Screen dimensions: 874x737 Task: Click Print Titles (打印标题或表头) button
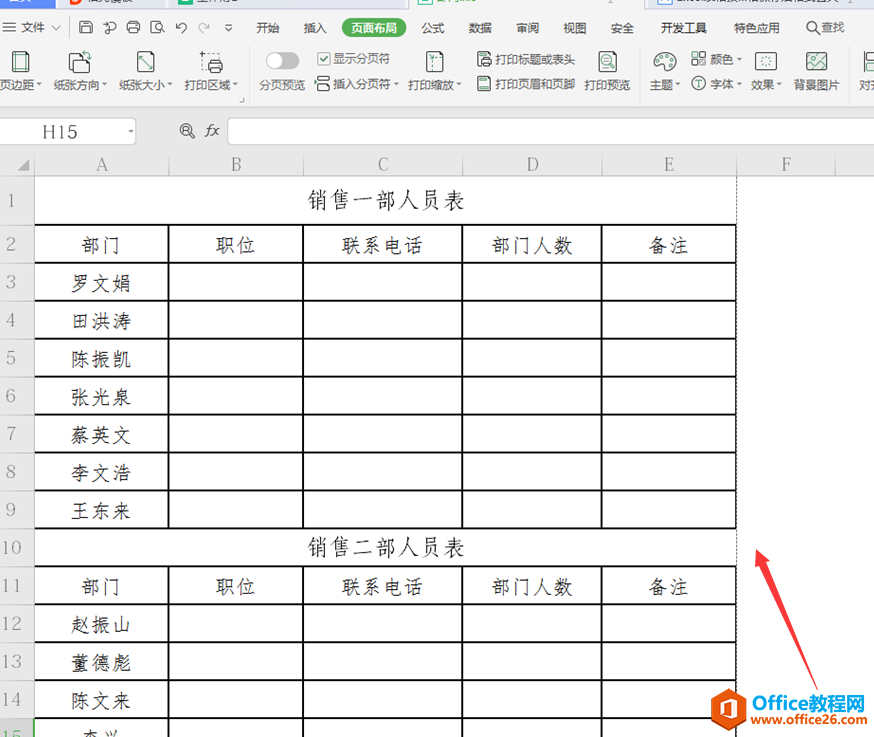pyautogui.click(x=526, y=59)
